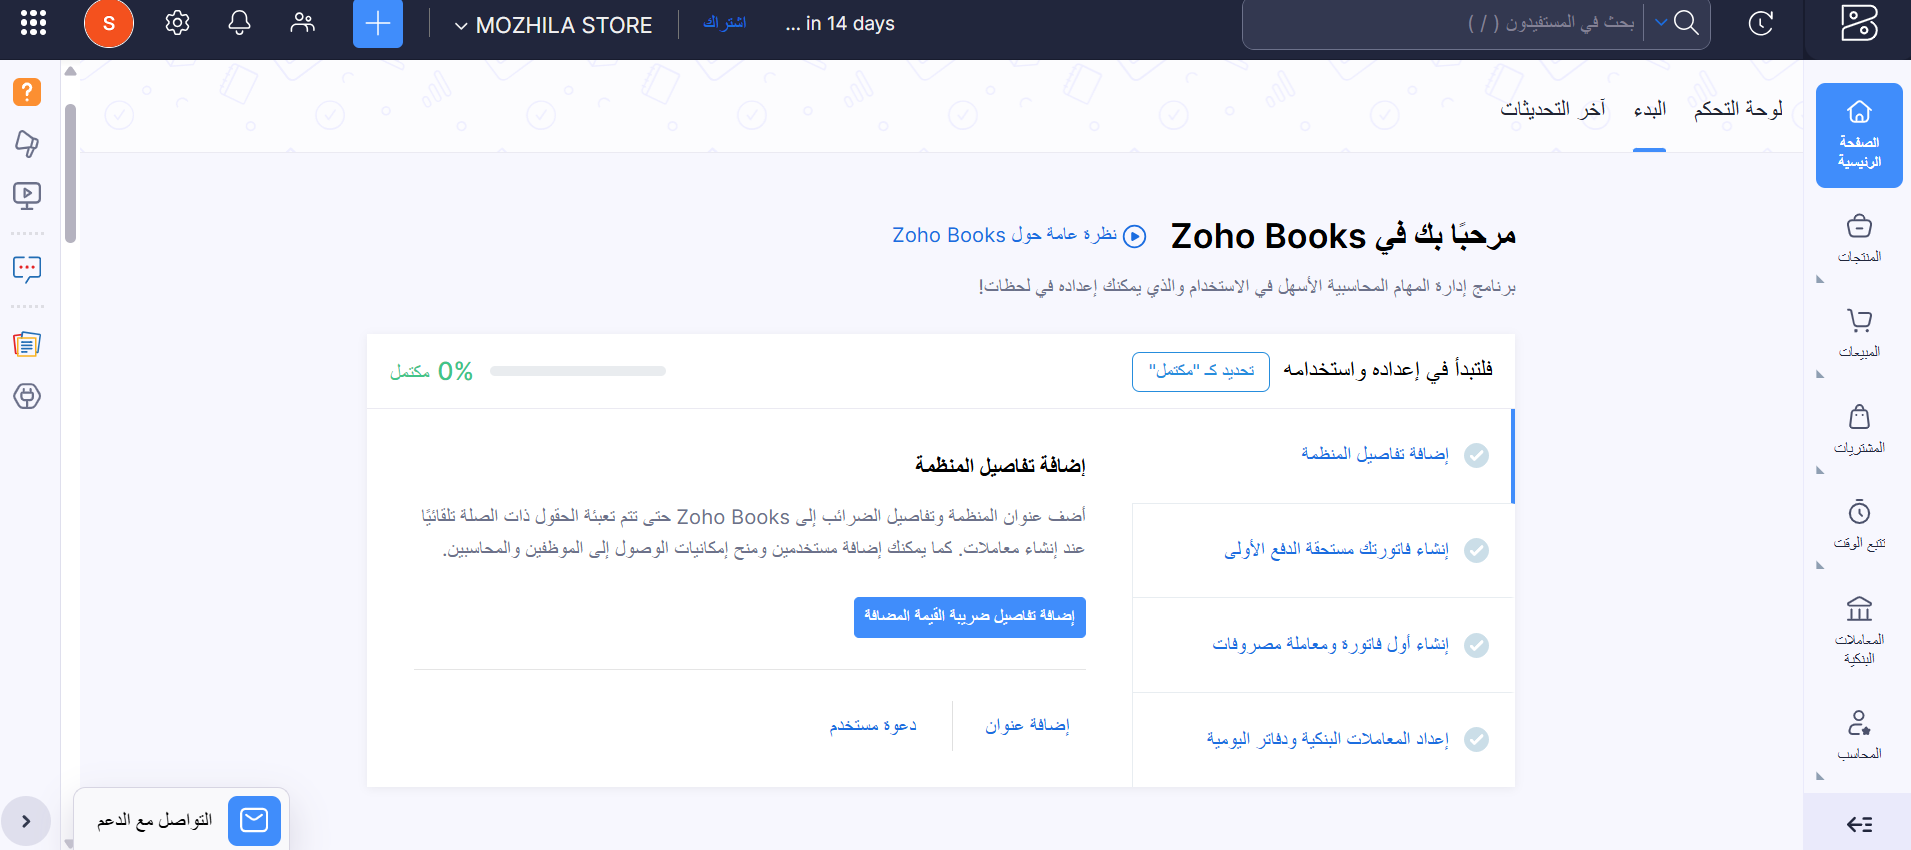Click the search magnifier icon
The image size is (1911, 850).
(1686, 23)
